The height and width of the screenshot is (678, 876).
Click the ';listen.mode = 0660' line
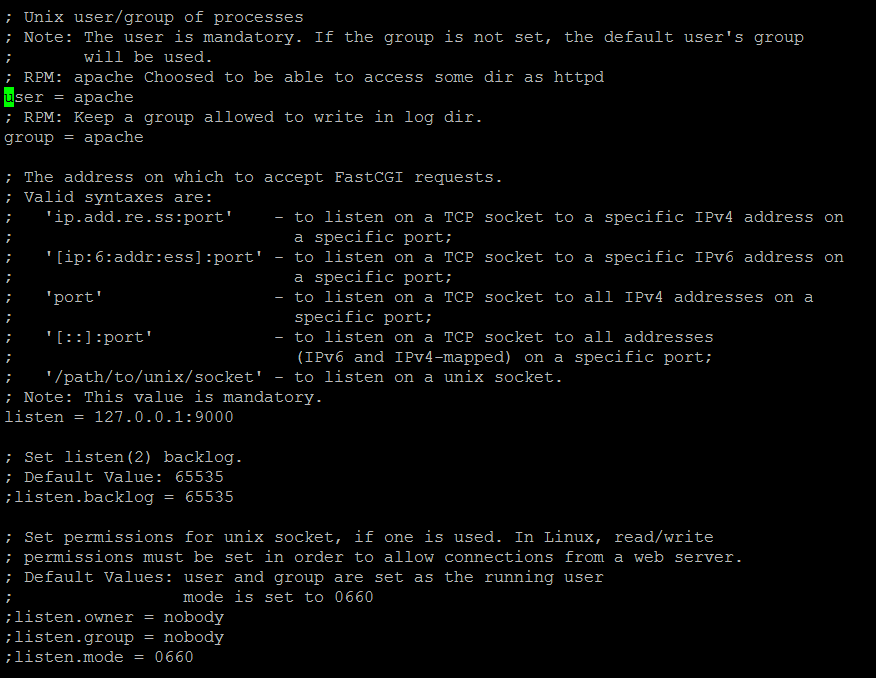coord(99,657)
